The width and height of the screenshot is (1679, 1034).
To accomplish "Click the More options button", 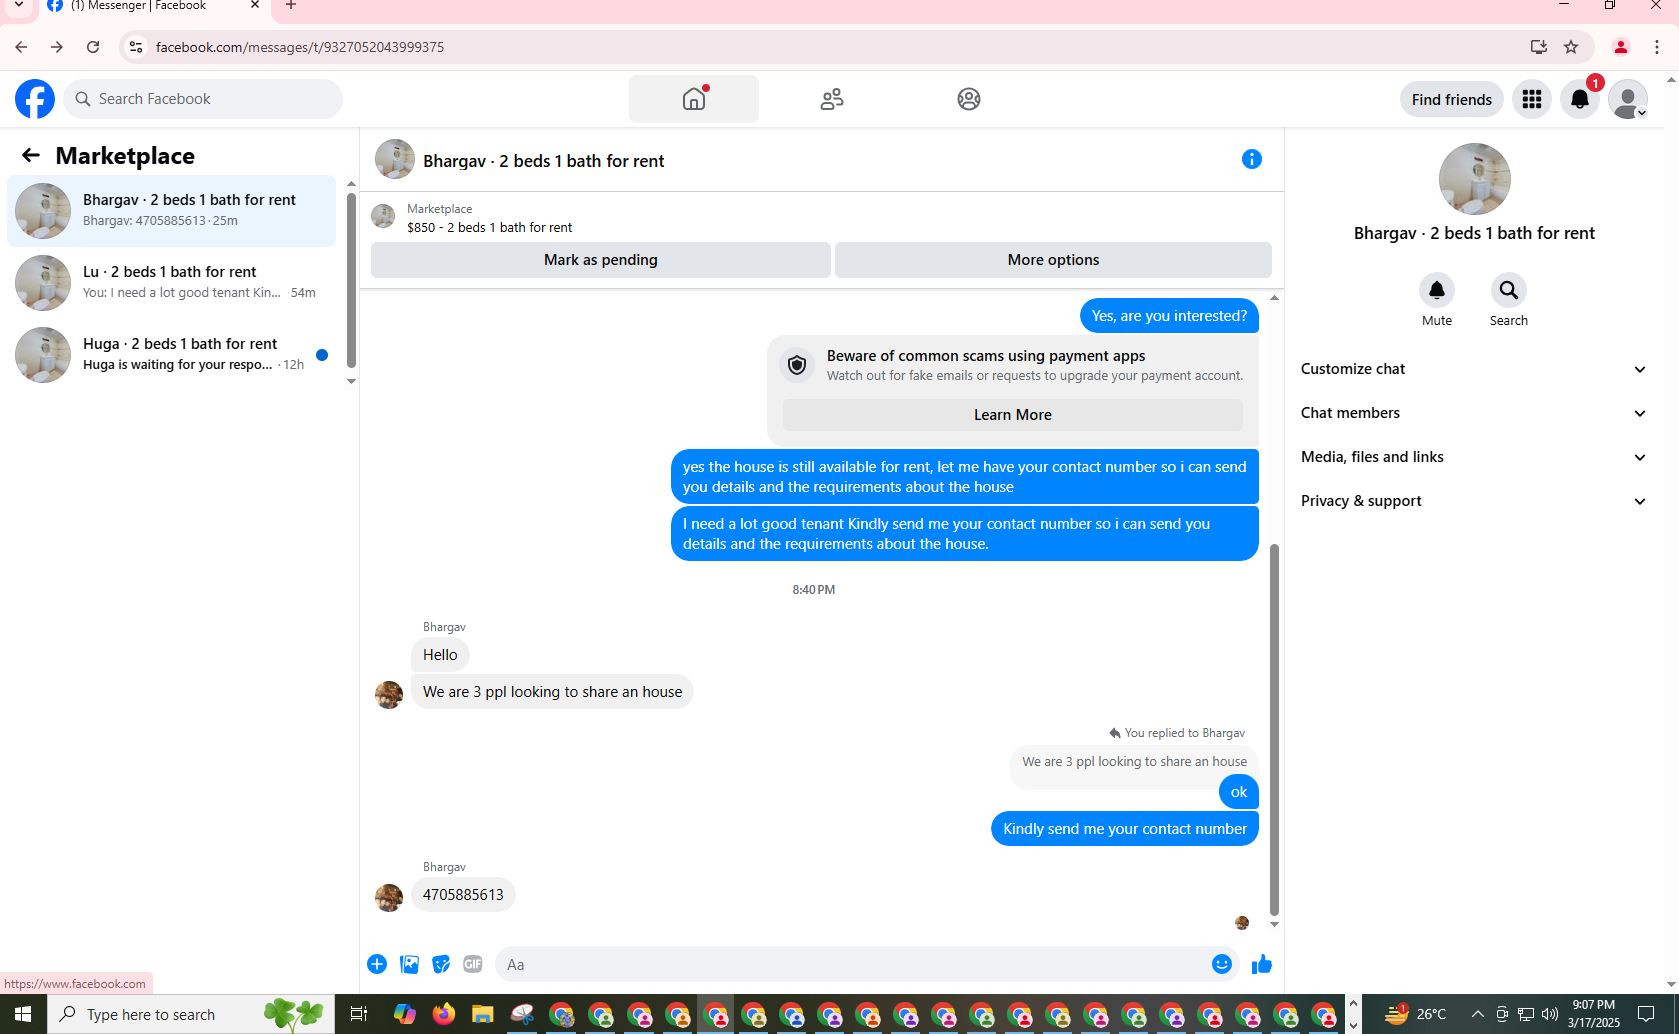I will click(1053, 260).
